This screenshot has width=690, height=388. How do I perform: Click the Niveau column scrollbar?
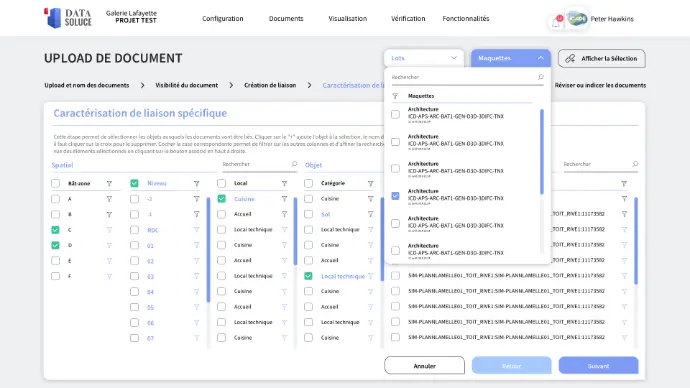208,250
